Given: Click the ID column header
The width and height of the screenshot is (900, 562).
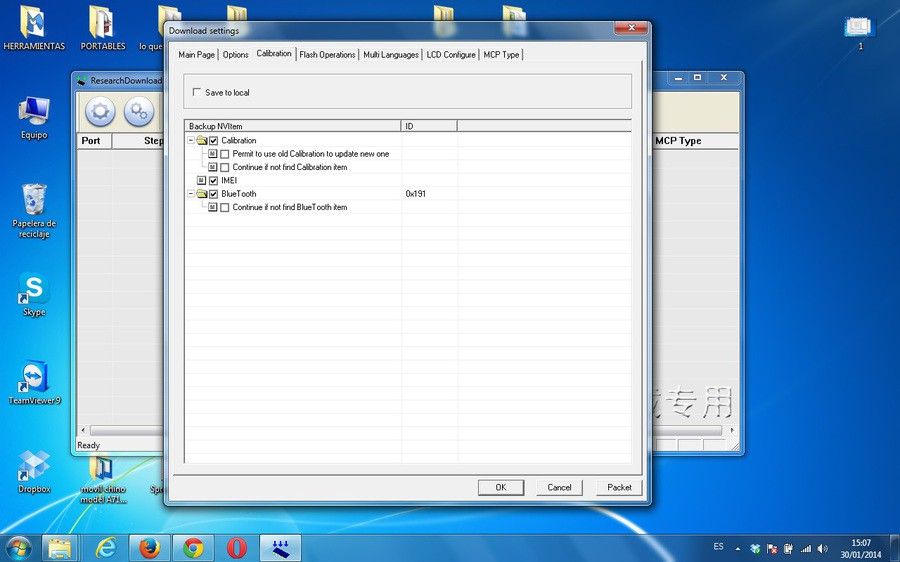Looking at the screenshot, I should pyautogui.click(x=429, y=126).
